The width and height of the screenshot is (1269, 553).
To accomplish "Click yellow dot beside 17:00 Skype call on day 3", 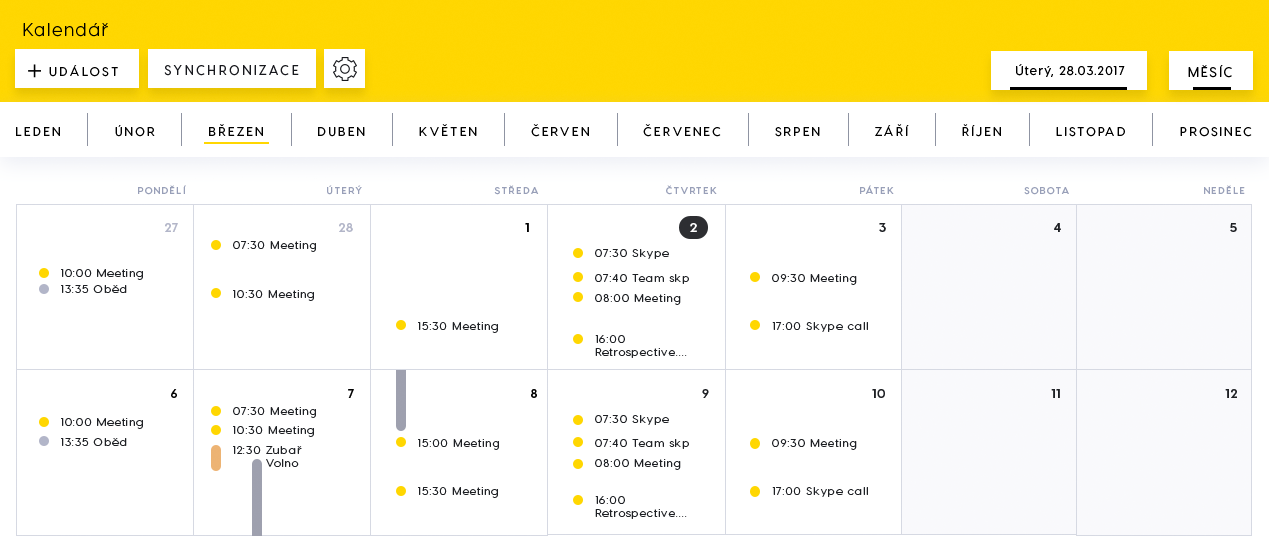I will (755, 325).
